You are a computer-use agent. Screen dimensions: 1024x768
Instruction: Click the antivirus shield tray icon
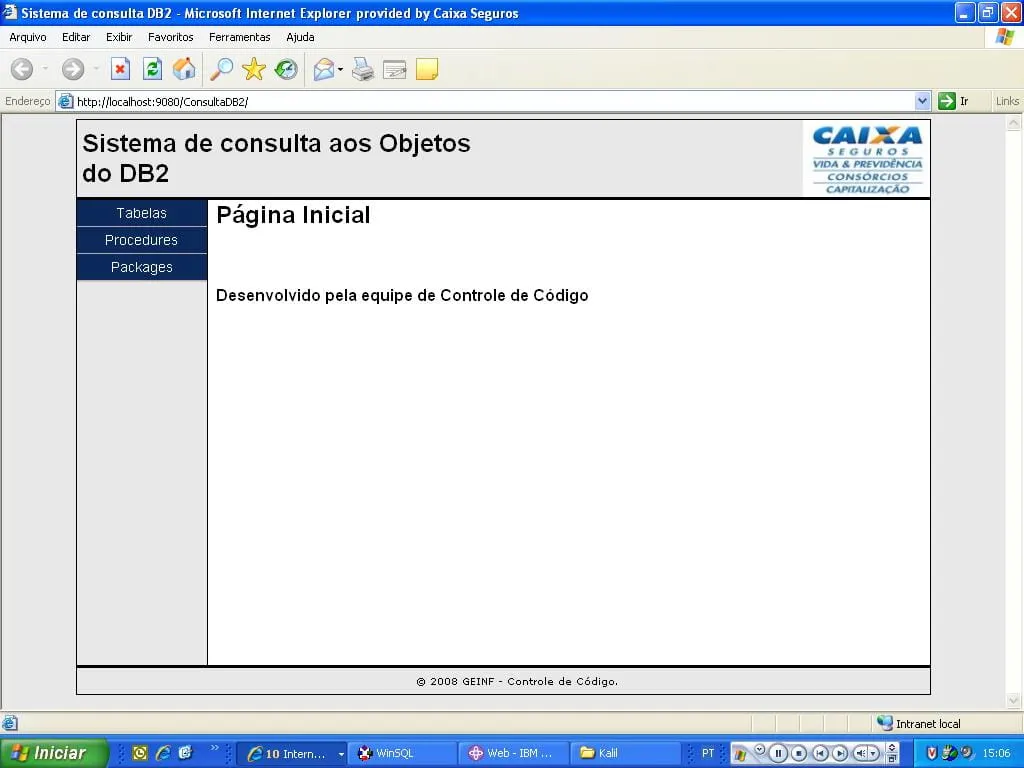point(932,753)
